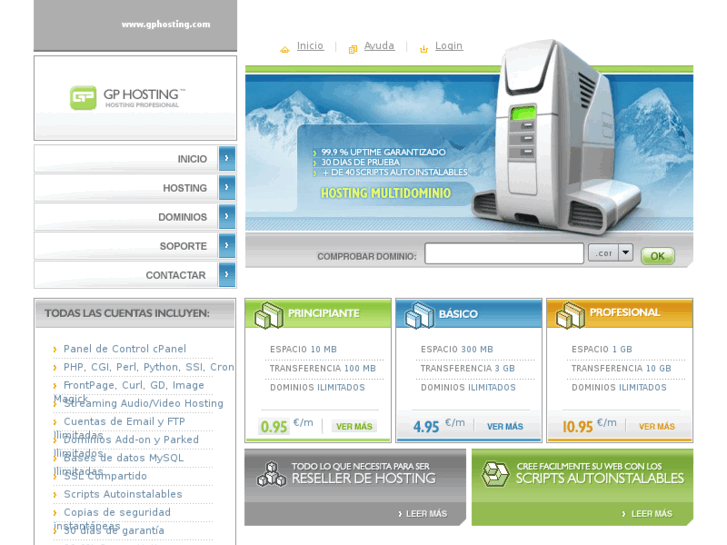Click '99.9 % UPTIME GARANTIZADO' banner text
The height and width of the screenshot is (545, 727).
tap(383, 152)
